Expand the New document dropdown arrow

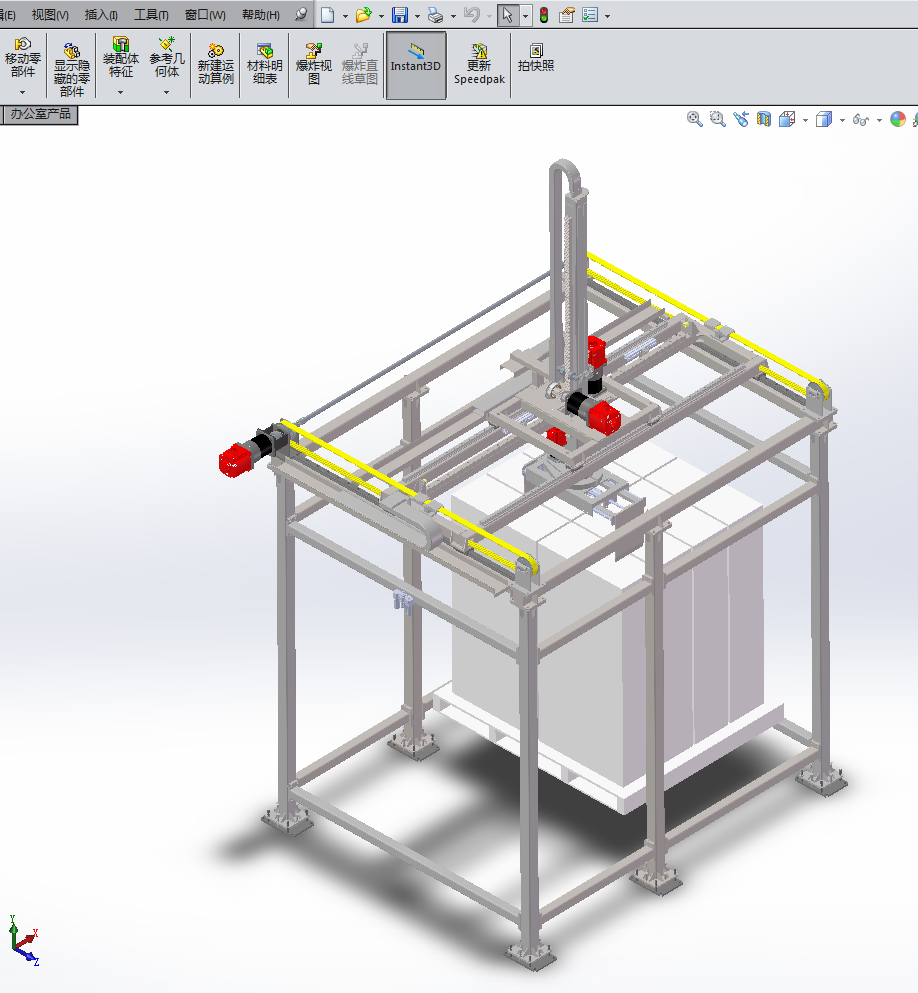[x=345, y=16]
